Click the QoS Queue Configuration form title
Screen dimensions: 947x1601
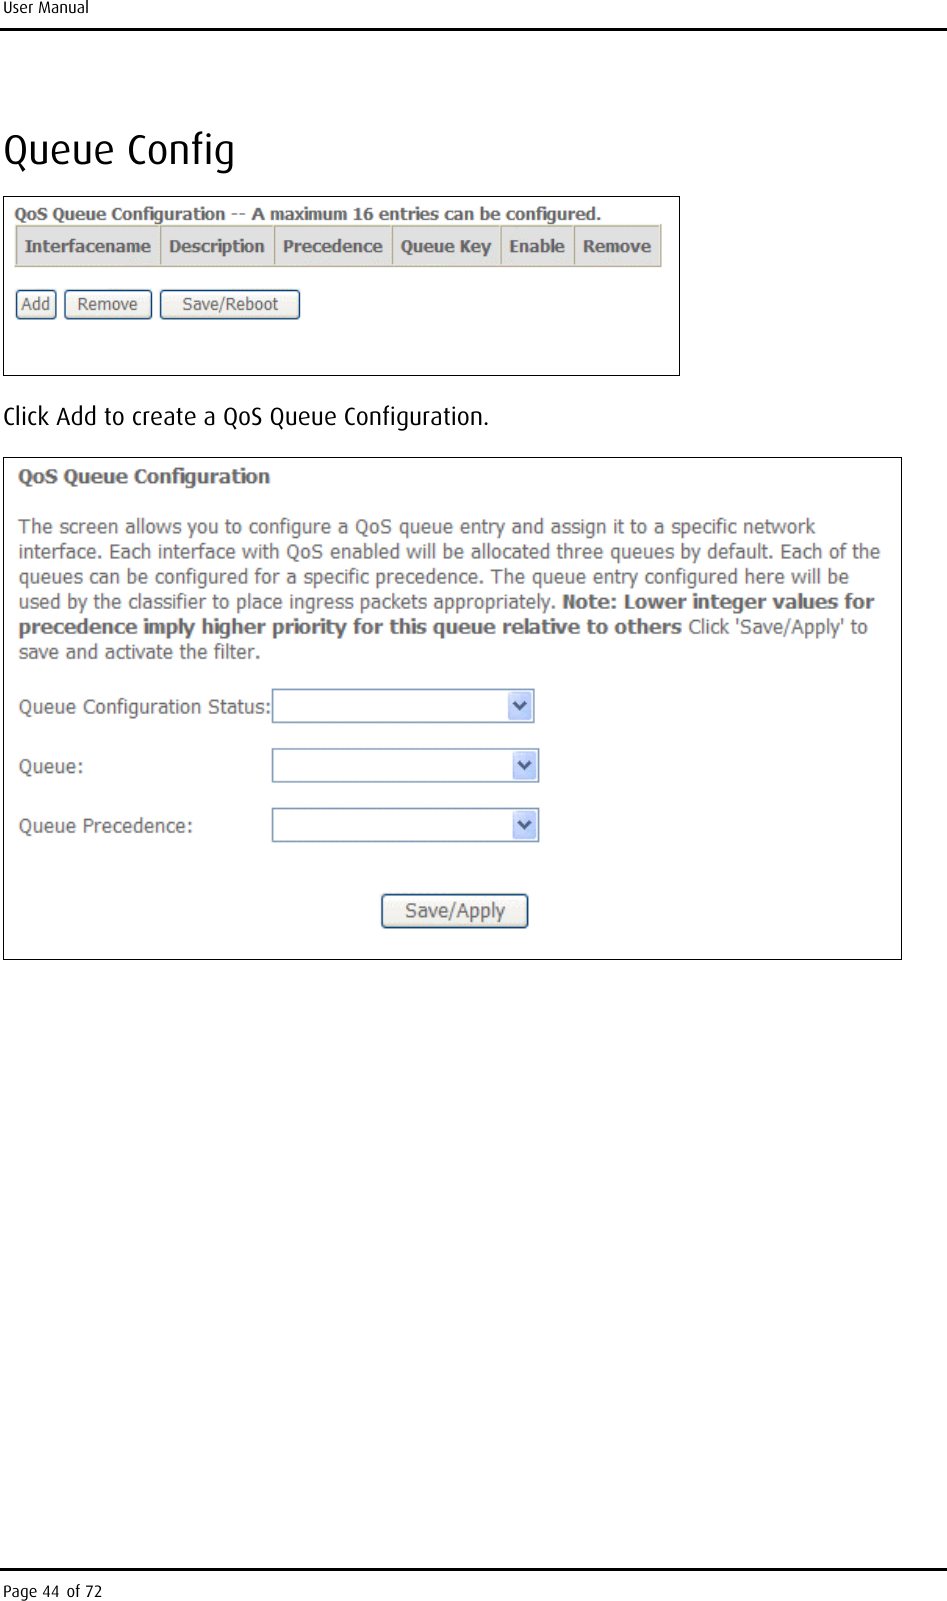point(144,477)
